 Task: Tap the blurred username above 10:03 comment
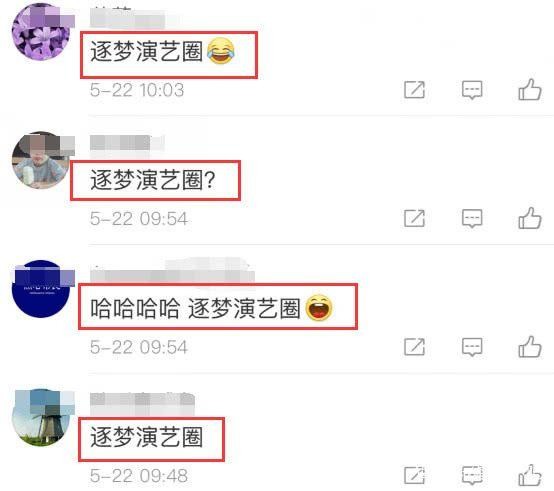pos(127,18)
